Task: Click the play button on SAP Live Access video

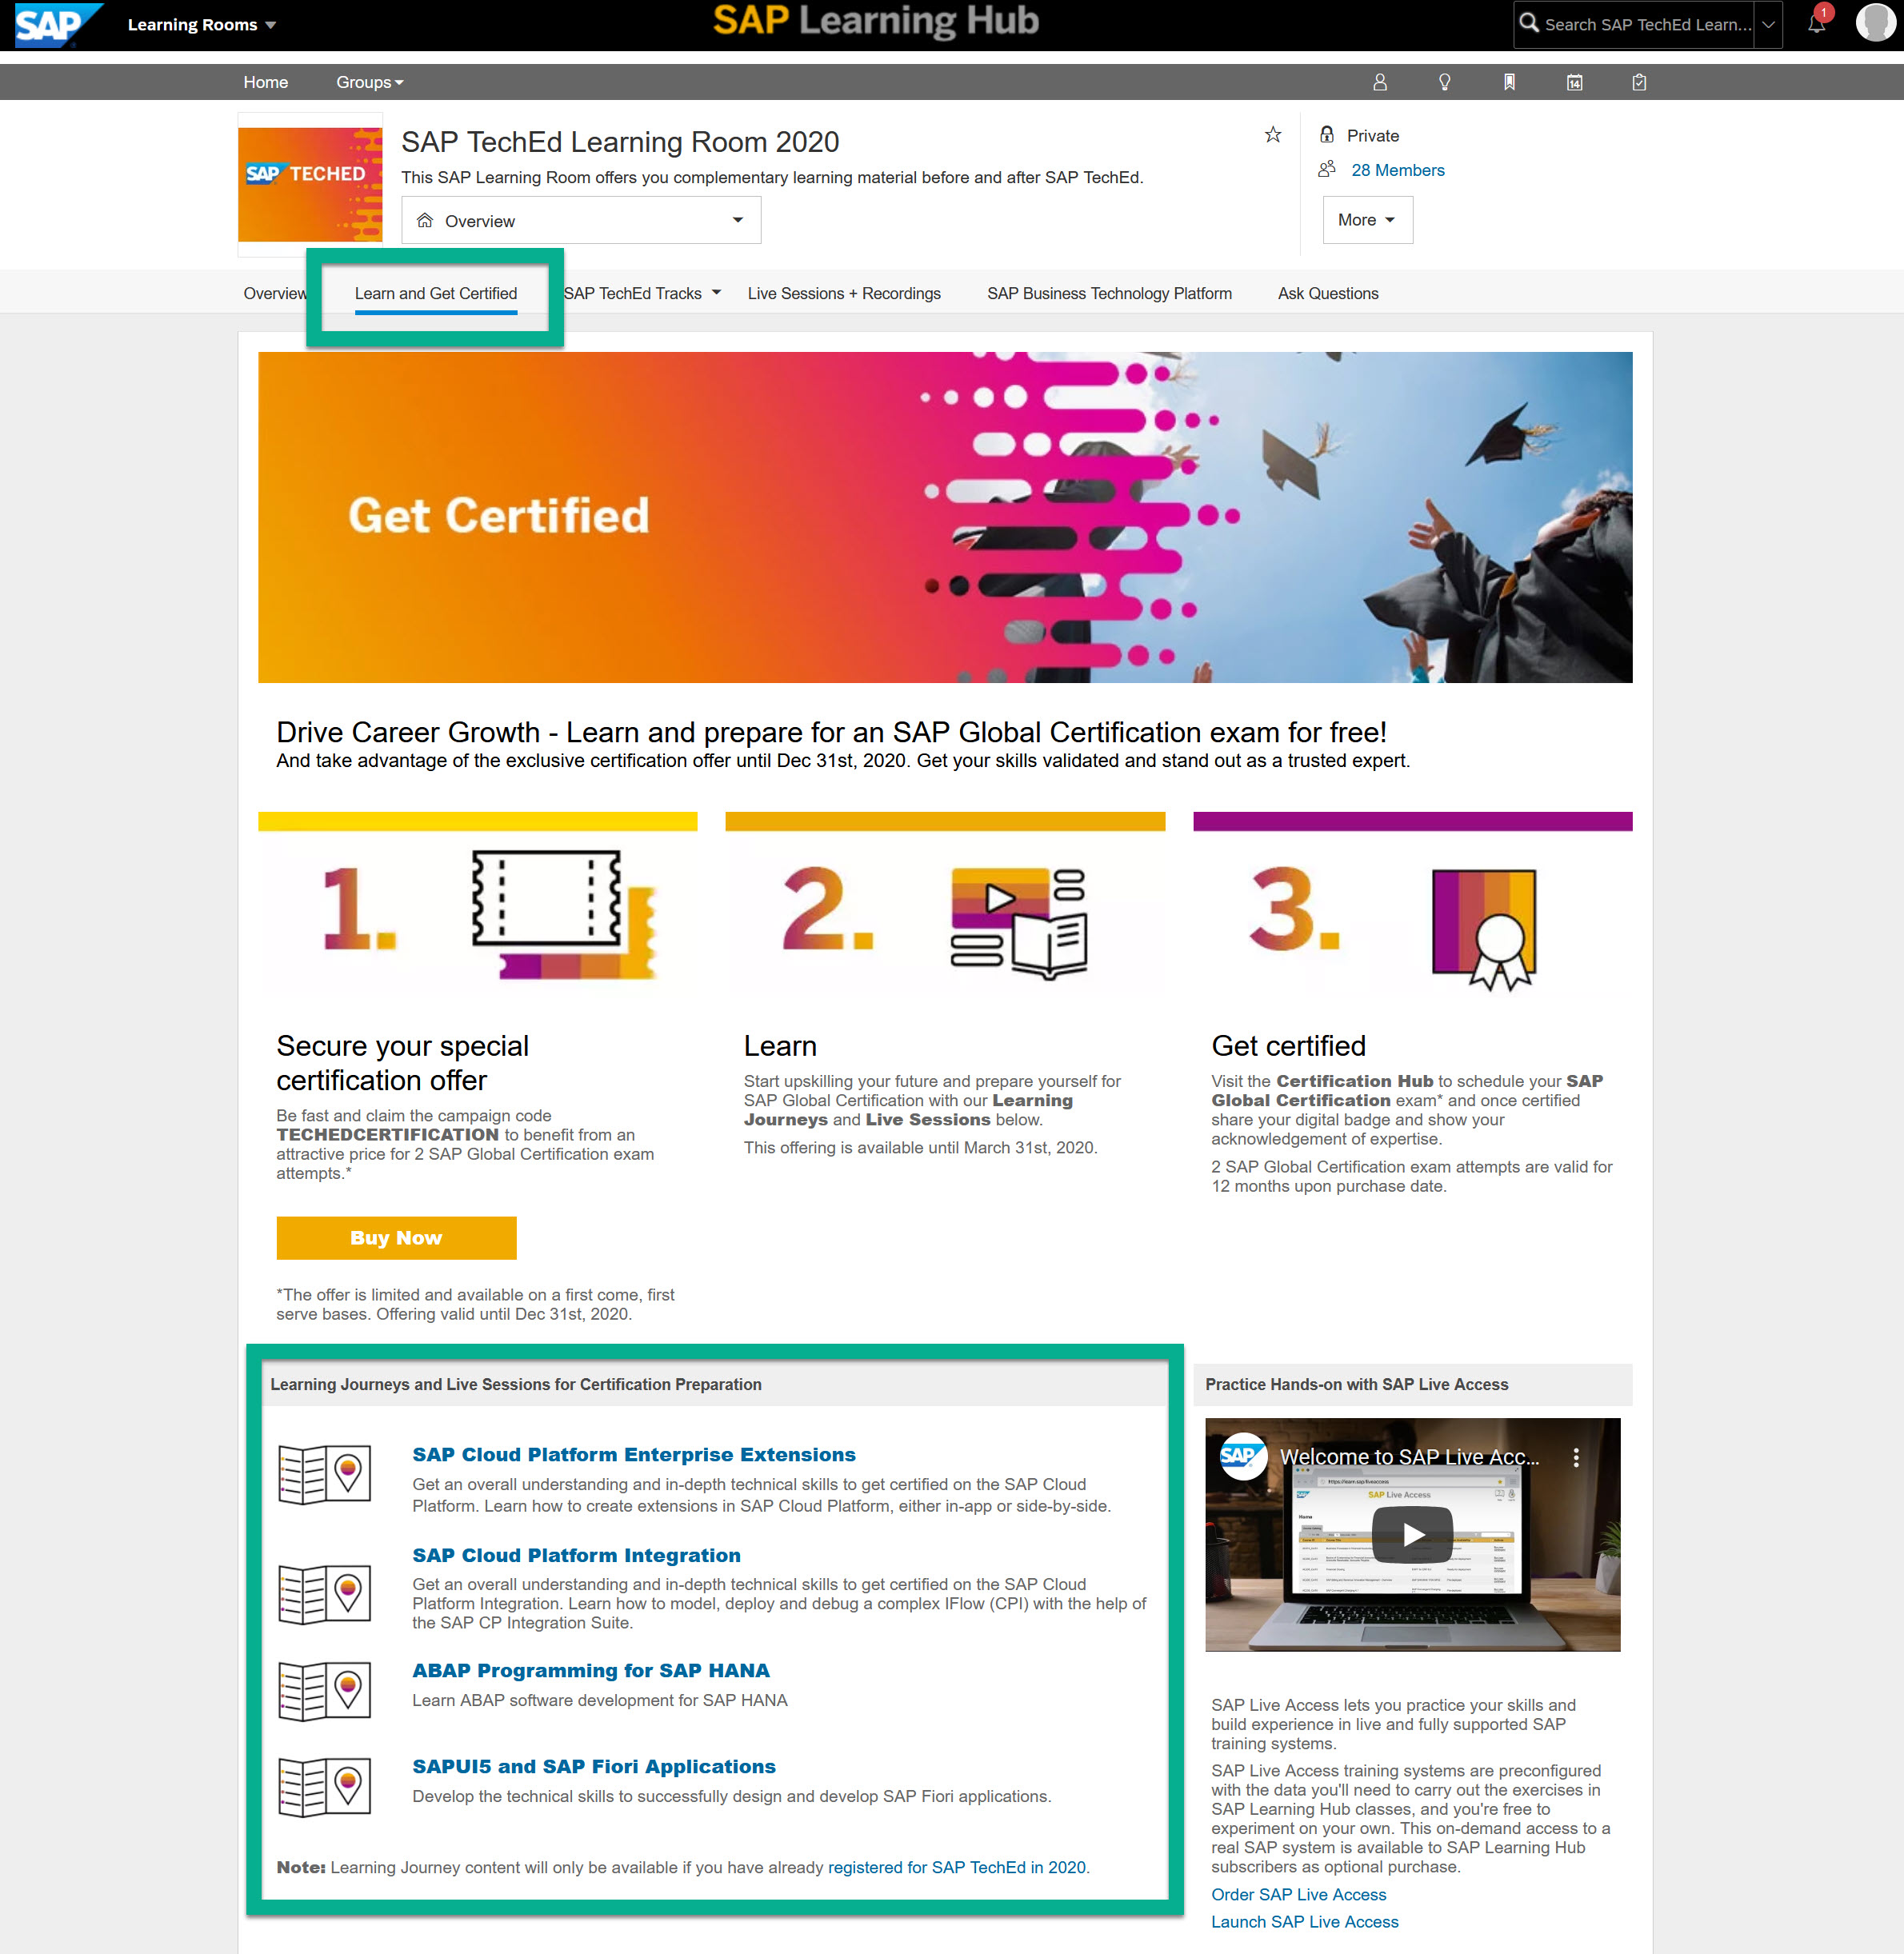Action: point(1414,1532)
